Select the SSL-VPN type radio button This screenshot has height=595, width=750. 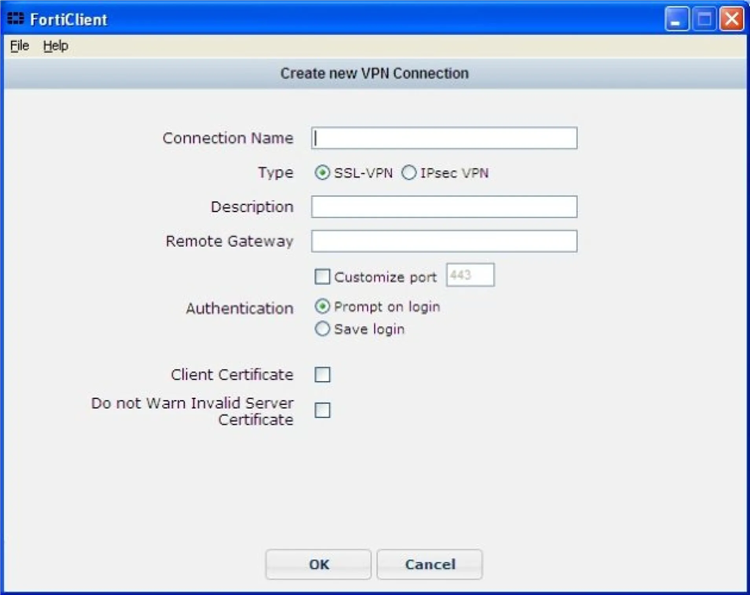tap(322, 173)
